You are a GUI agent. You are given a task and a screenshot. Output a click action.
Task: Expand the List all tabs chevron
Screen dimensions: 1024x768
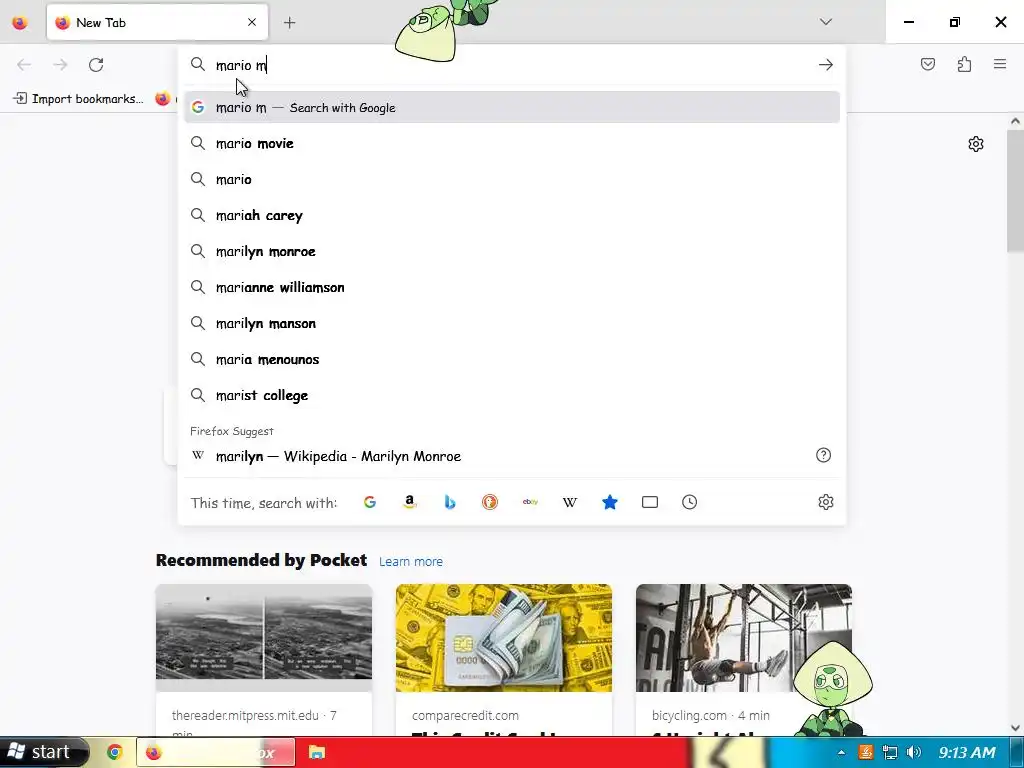825,22
